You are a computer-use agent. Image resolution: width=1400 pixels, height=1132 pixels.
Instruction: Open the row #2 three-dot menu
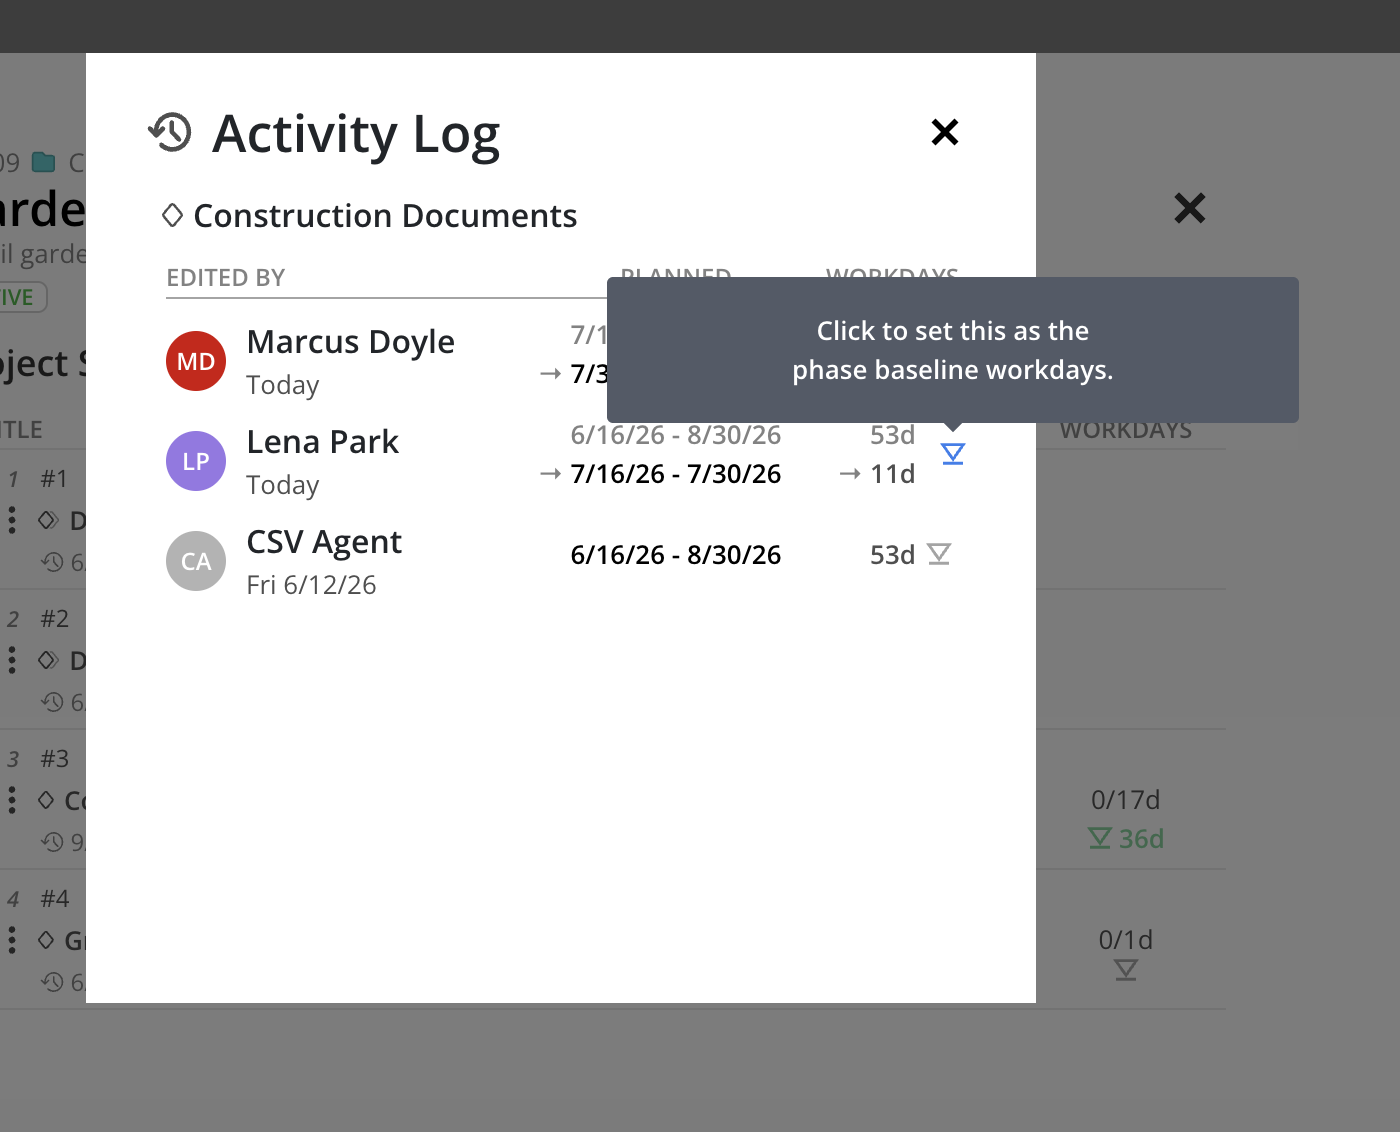pyautogui.click(x=12, y=660)
